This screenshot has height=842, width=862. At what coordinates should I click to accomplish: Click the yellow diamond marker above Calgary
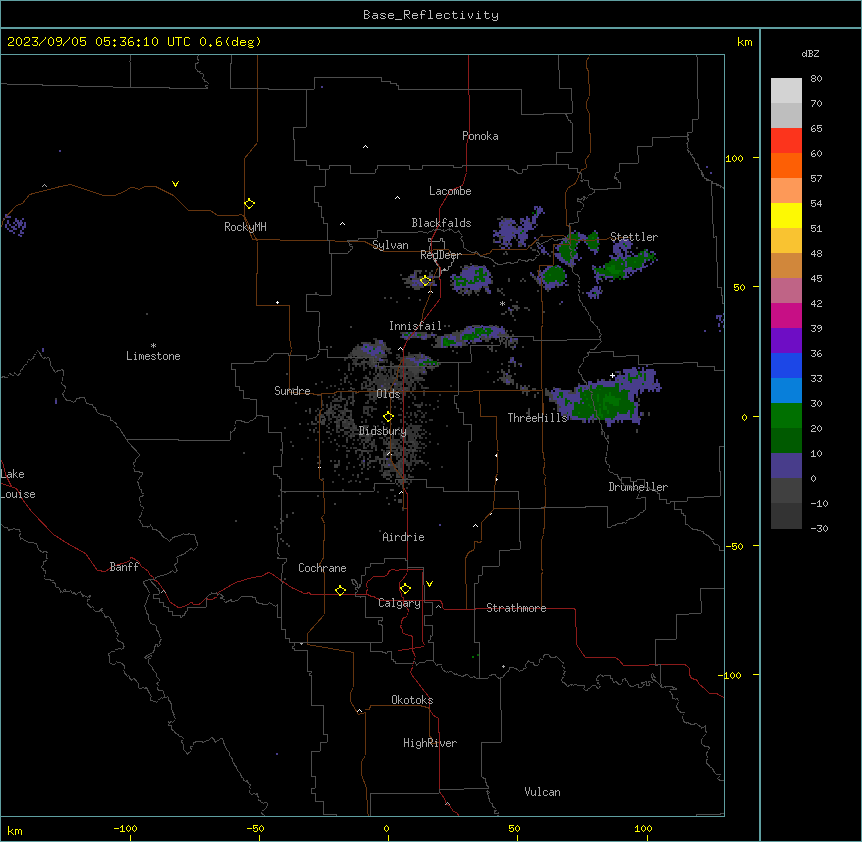pos(405,589)
